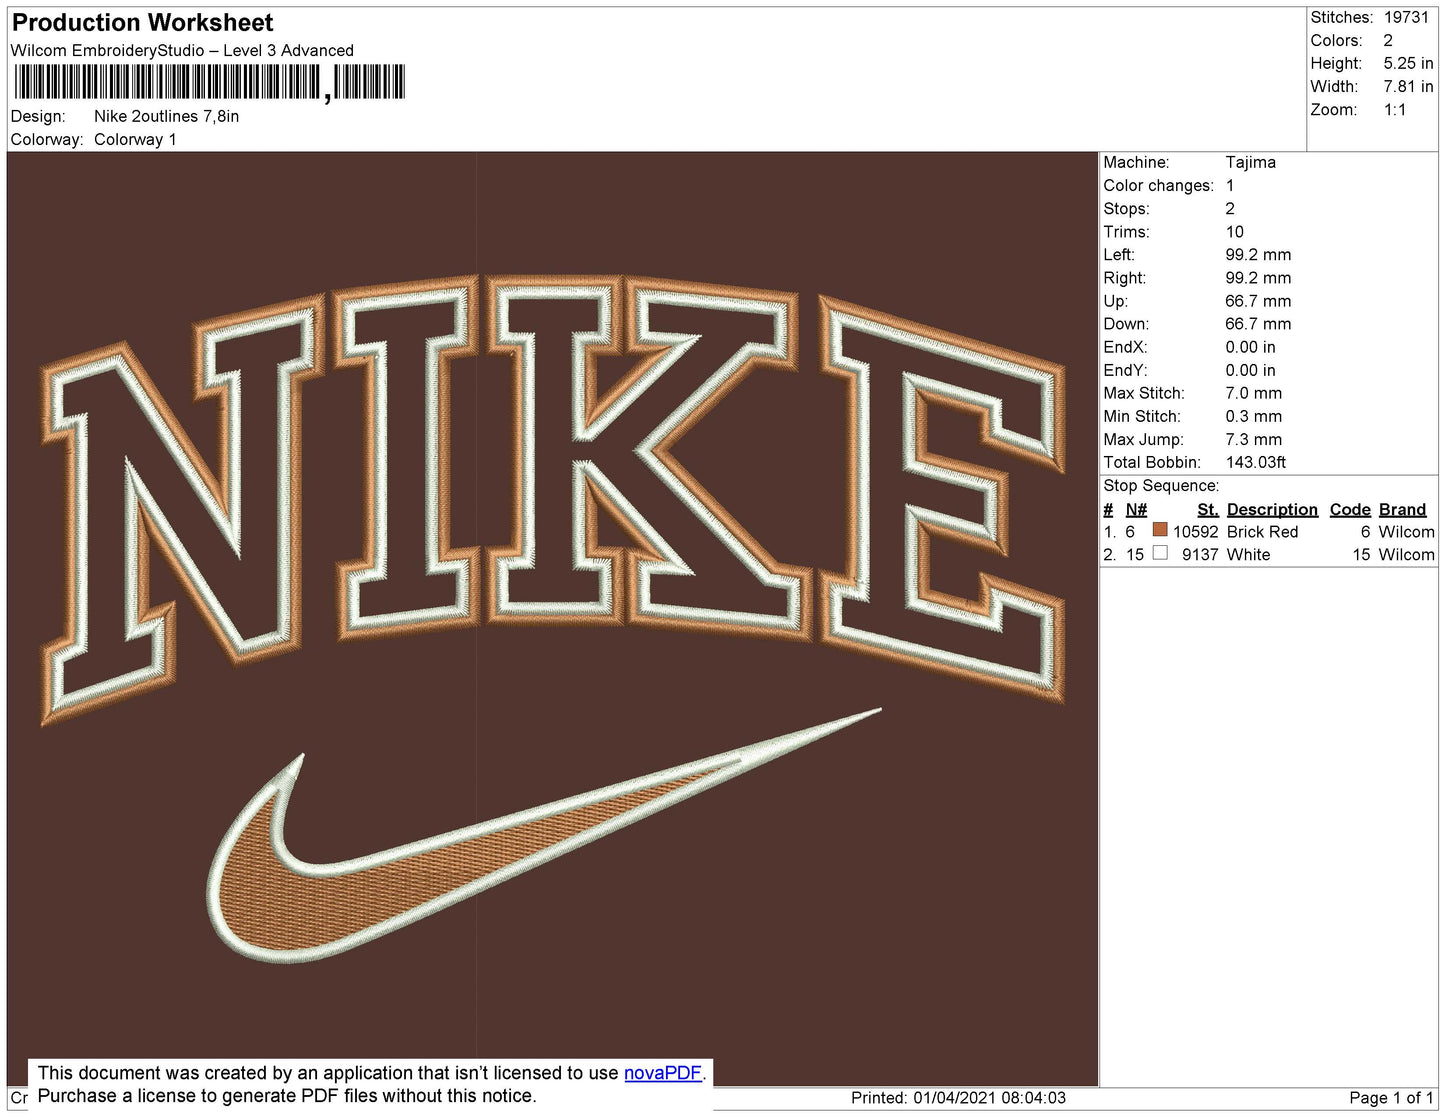This screenshot has width=1445, height=1117.
Task: Select the Brick Red color swatch
Action: click(1160, 530)
